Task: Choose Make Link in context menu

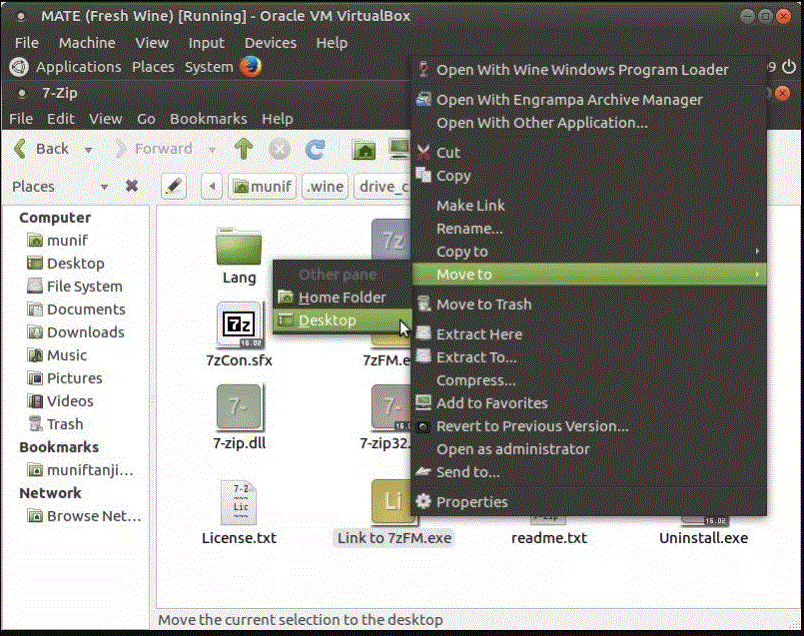Action: pyautogui.click(x=589, y=205)
